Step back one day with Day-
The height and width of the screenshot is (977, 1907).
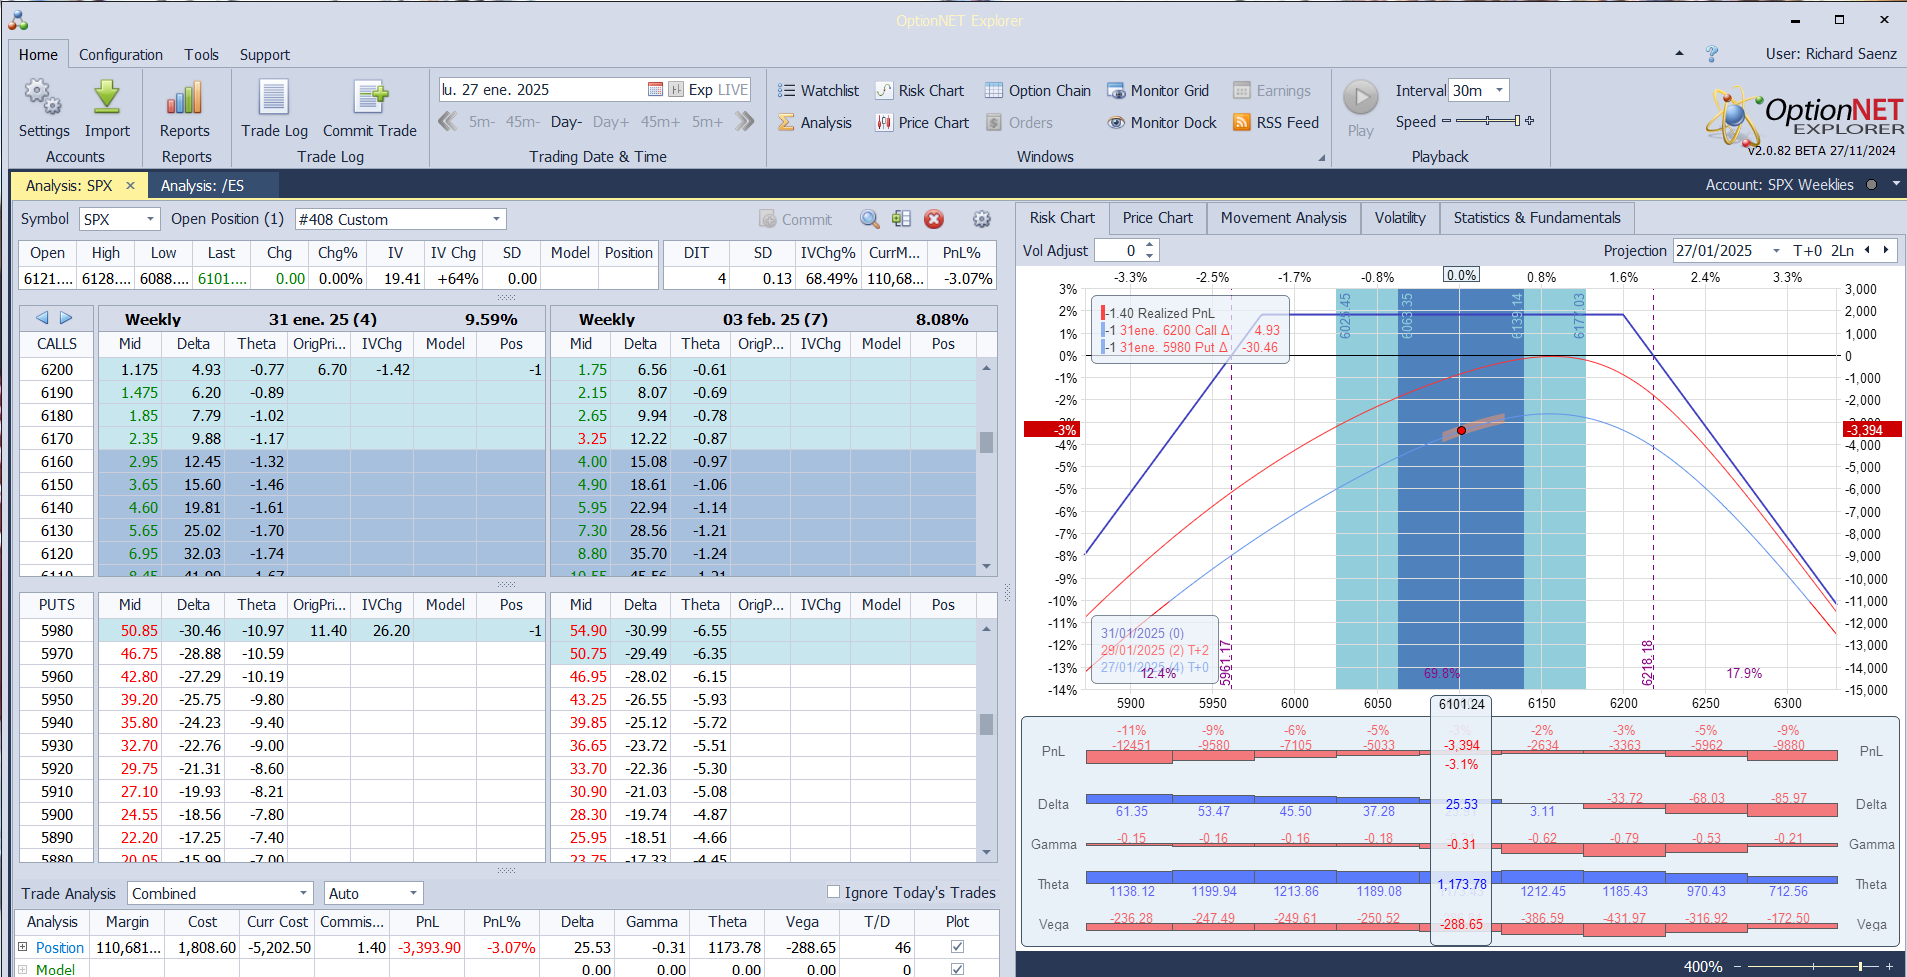566,122
